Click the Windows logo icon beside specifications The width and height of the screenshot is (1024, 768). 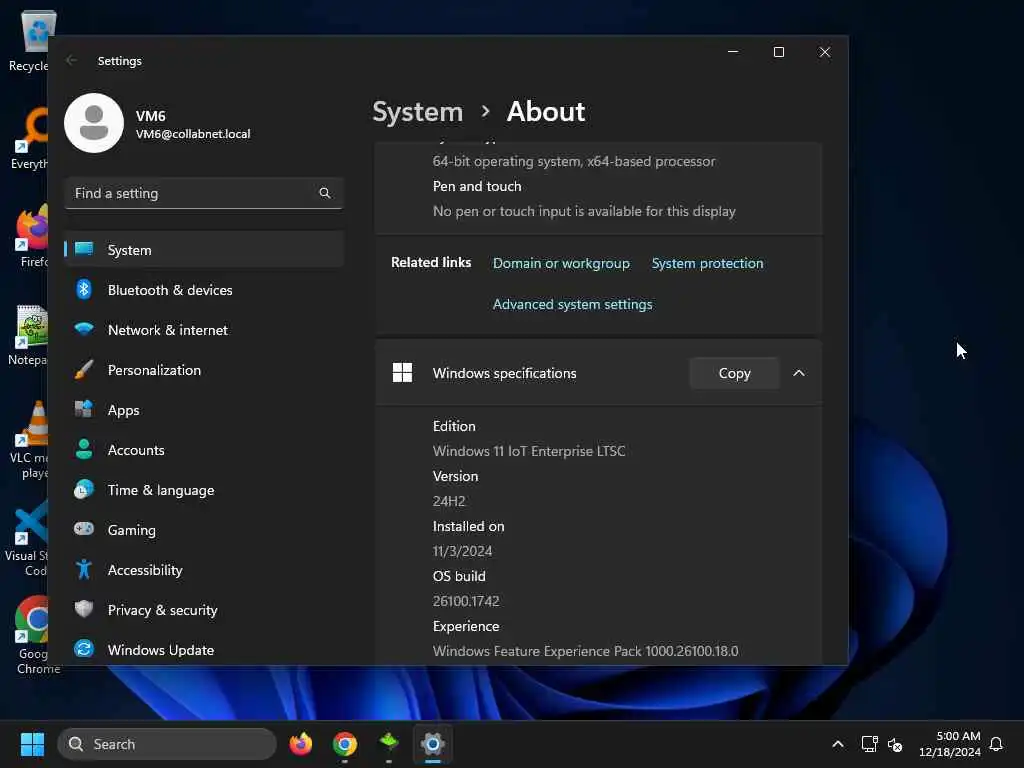[402, 373]
